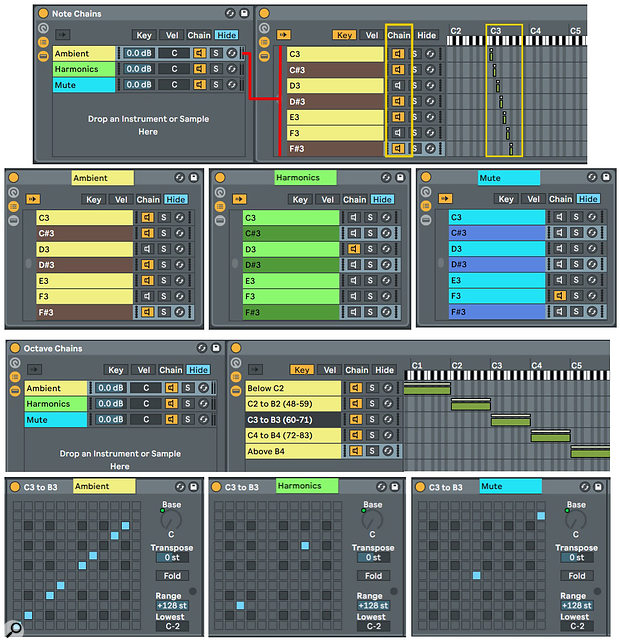Open hot-swap in Harmonics rack title bar
Image resolution: width=620 pixels, height=644 pixels.
386,177
